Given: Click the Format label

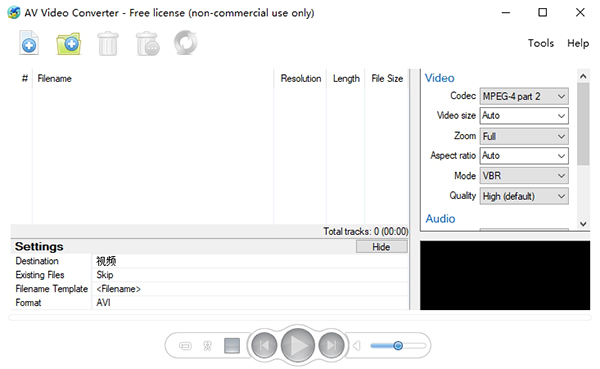Looking at the screenshot, I should coord(28,302).
